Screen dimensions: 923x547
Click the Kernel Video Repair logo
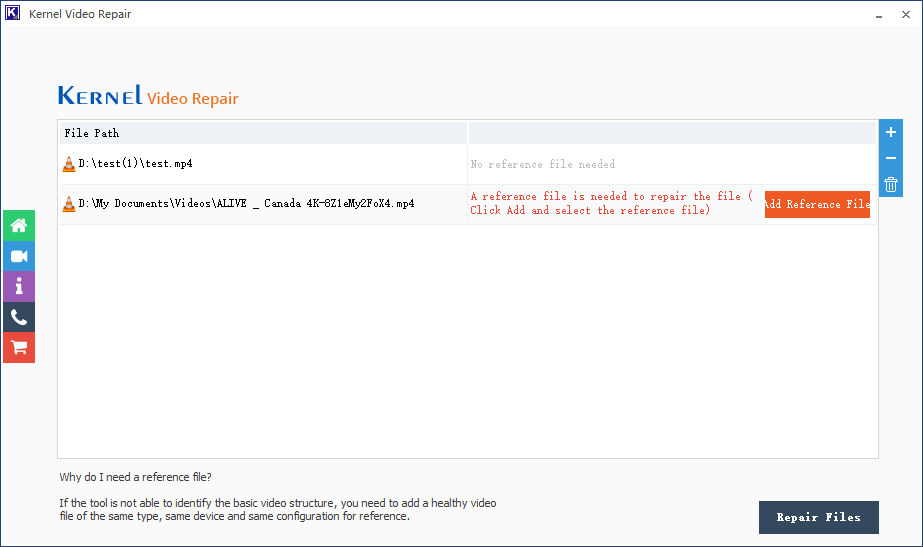point(148,96)
